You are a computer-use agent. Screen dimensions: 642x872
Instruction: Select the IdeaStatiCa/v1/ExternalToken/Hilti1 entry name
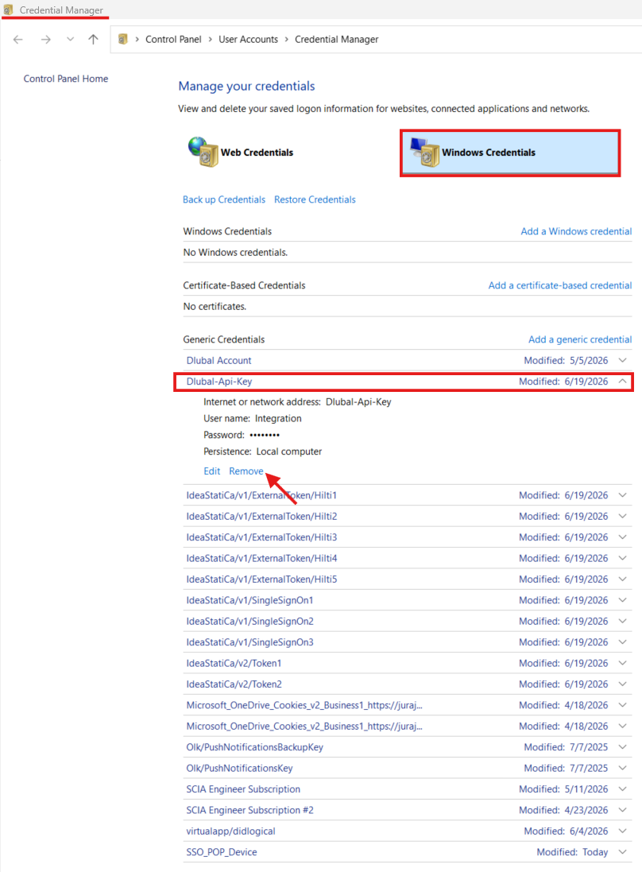pyautogui.click(x=261, y=495)
